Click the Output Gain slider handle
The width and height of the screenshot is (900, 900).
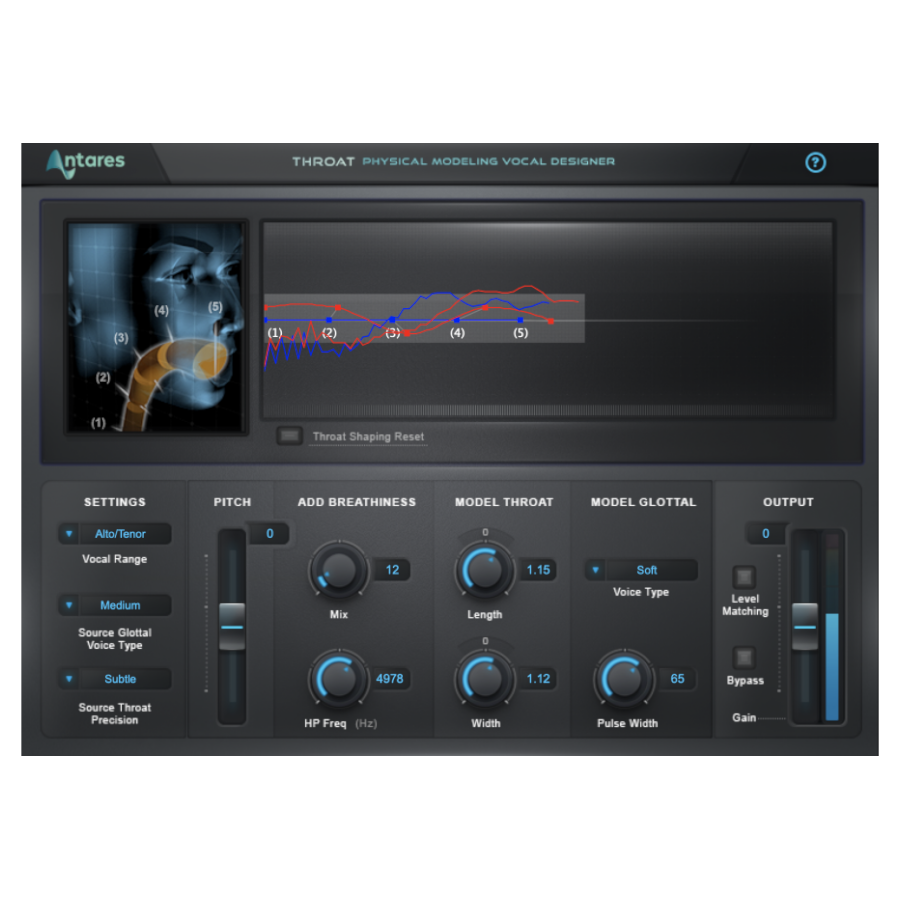(805, 626)
